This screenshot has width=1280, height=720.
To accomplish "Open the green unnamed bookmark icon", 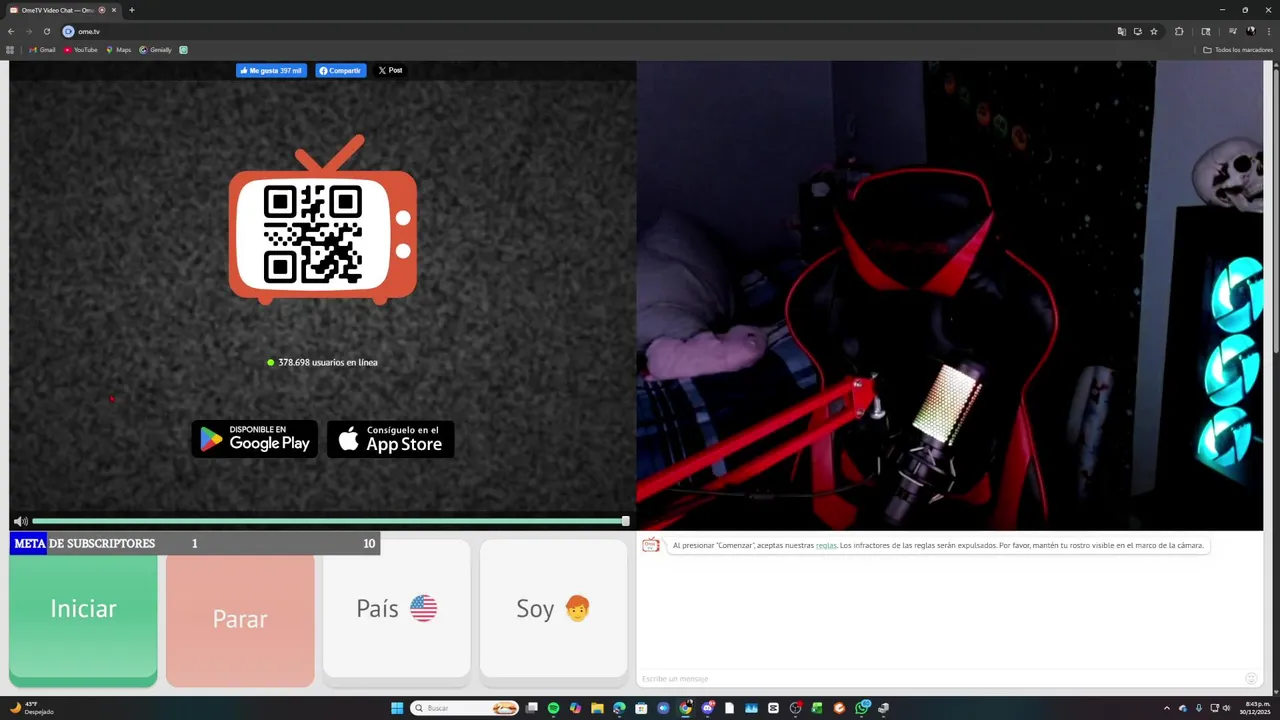I will pos(184,50).
